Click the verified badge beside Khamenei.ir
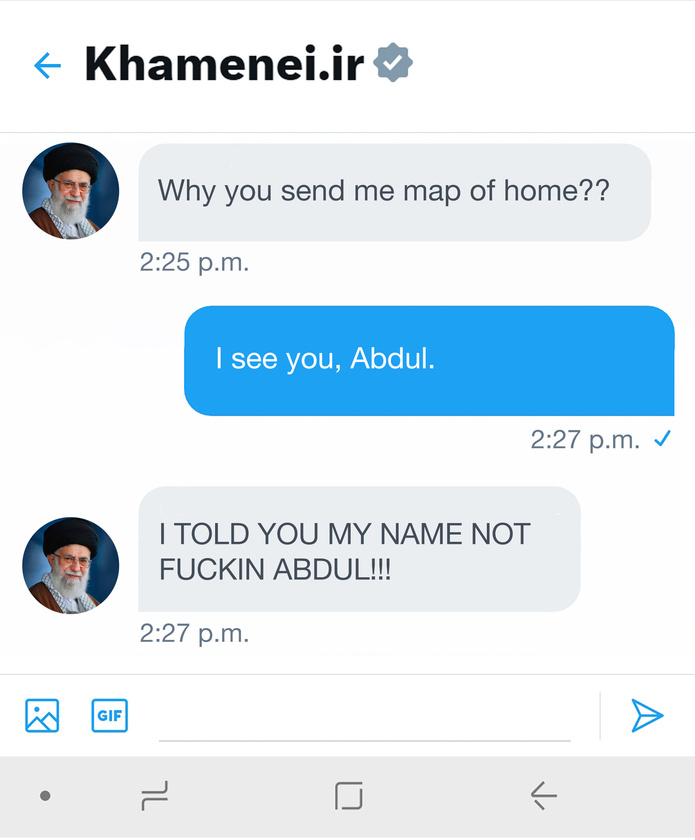The height and width of the screenshot is (840, 695). click(x=393, y=63)
